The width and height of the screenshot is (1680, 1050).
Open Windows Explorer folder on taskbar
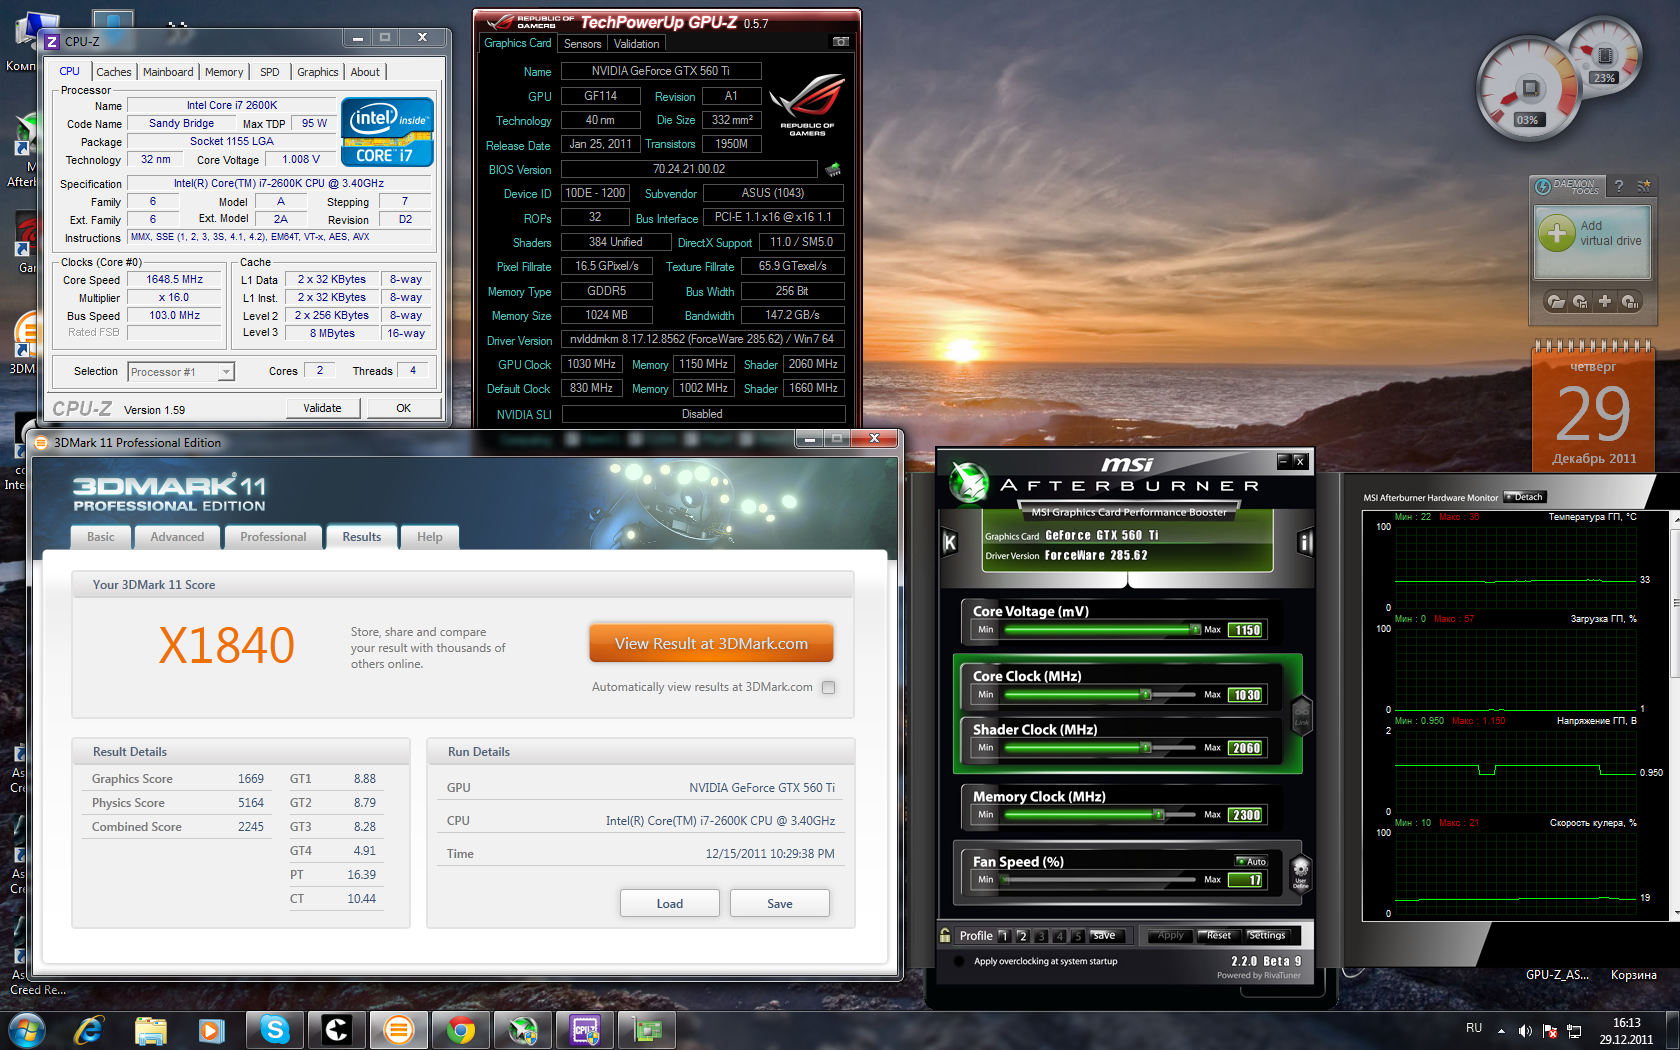pyautogui.click(x=150, y=1030)
